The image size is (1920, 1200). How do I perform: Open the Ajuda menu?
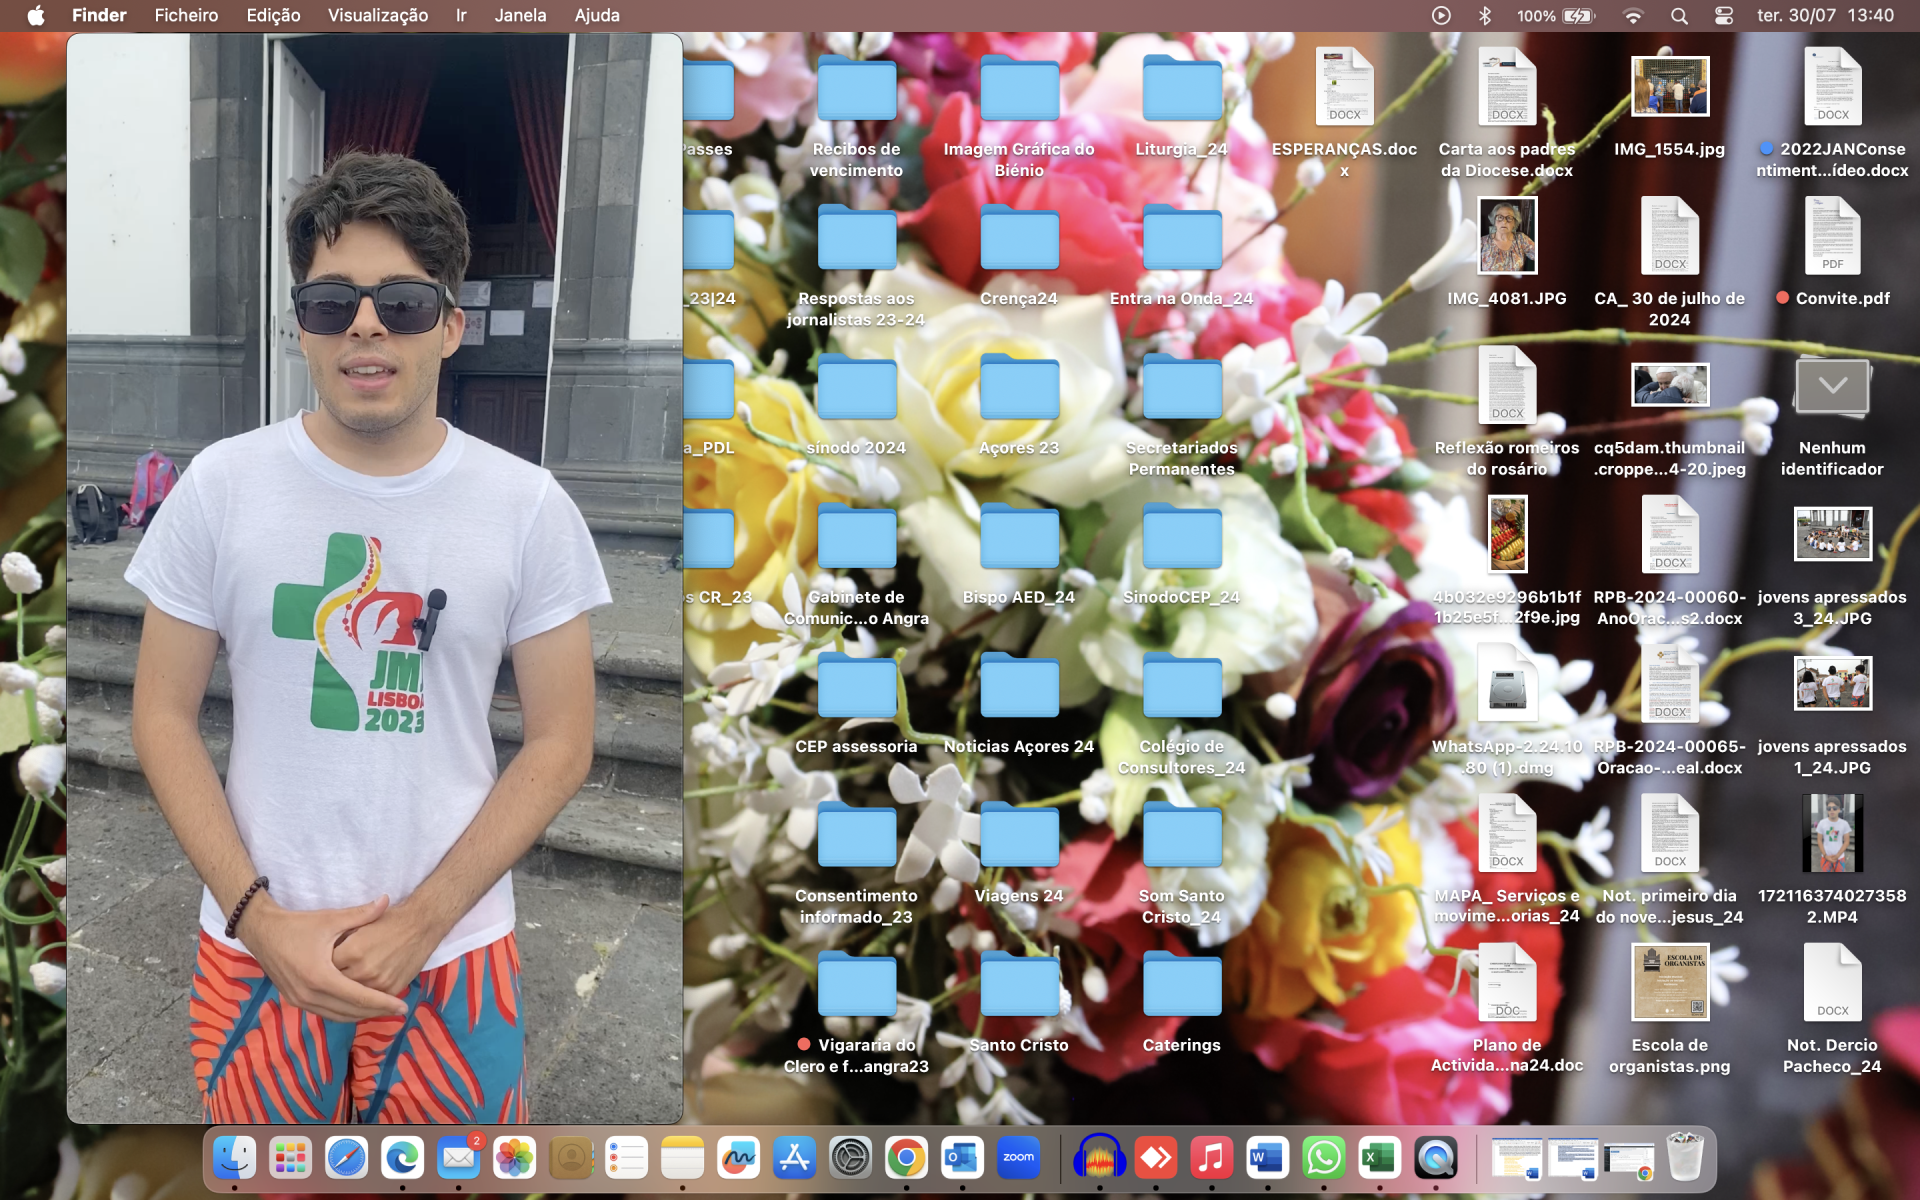[x=597, y=15]
